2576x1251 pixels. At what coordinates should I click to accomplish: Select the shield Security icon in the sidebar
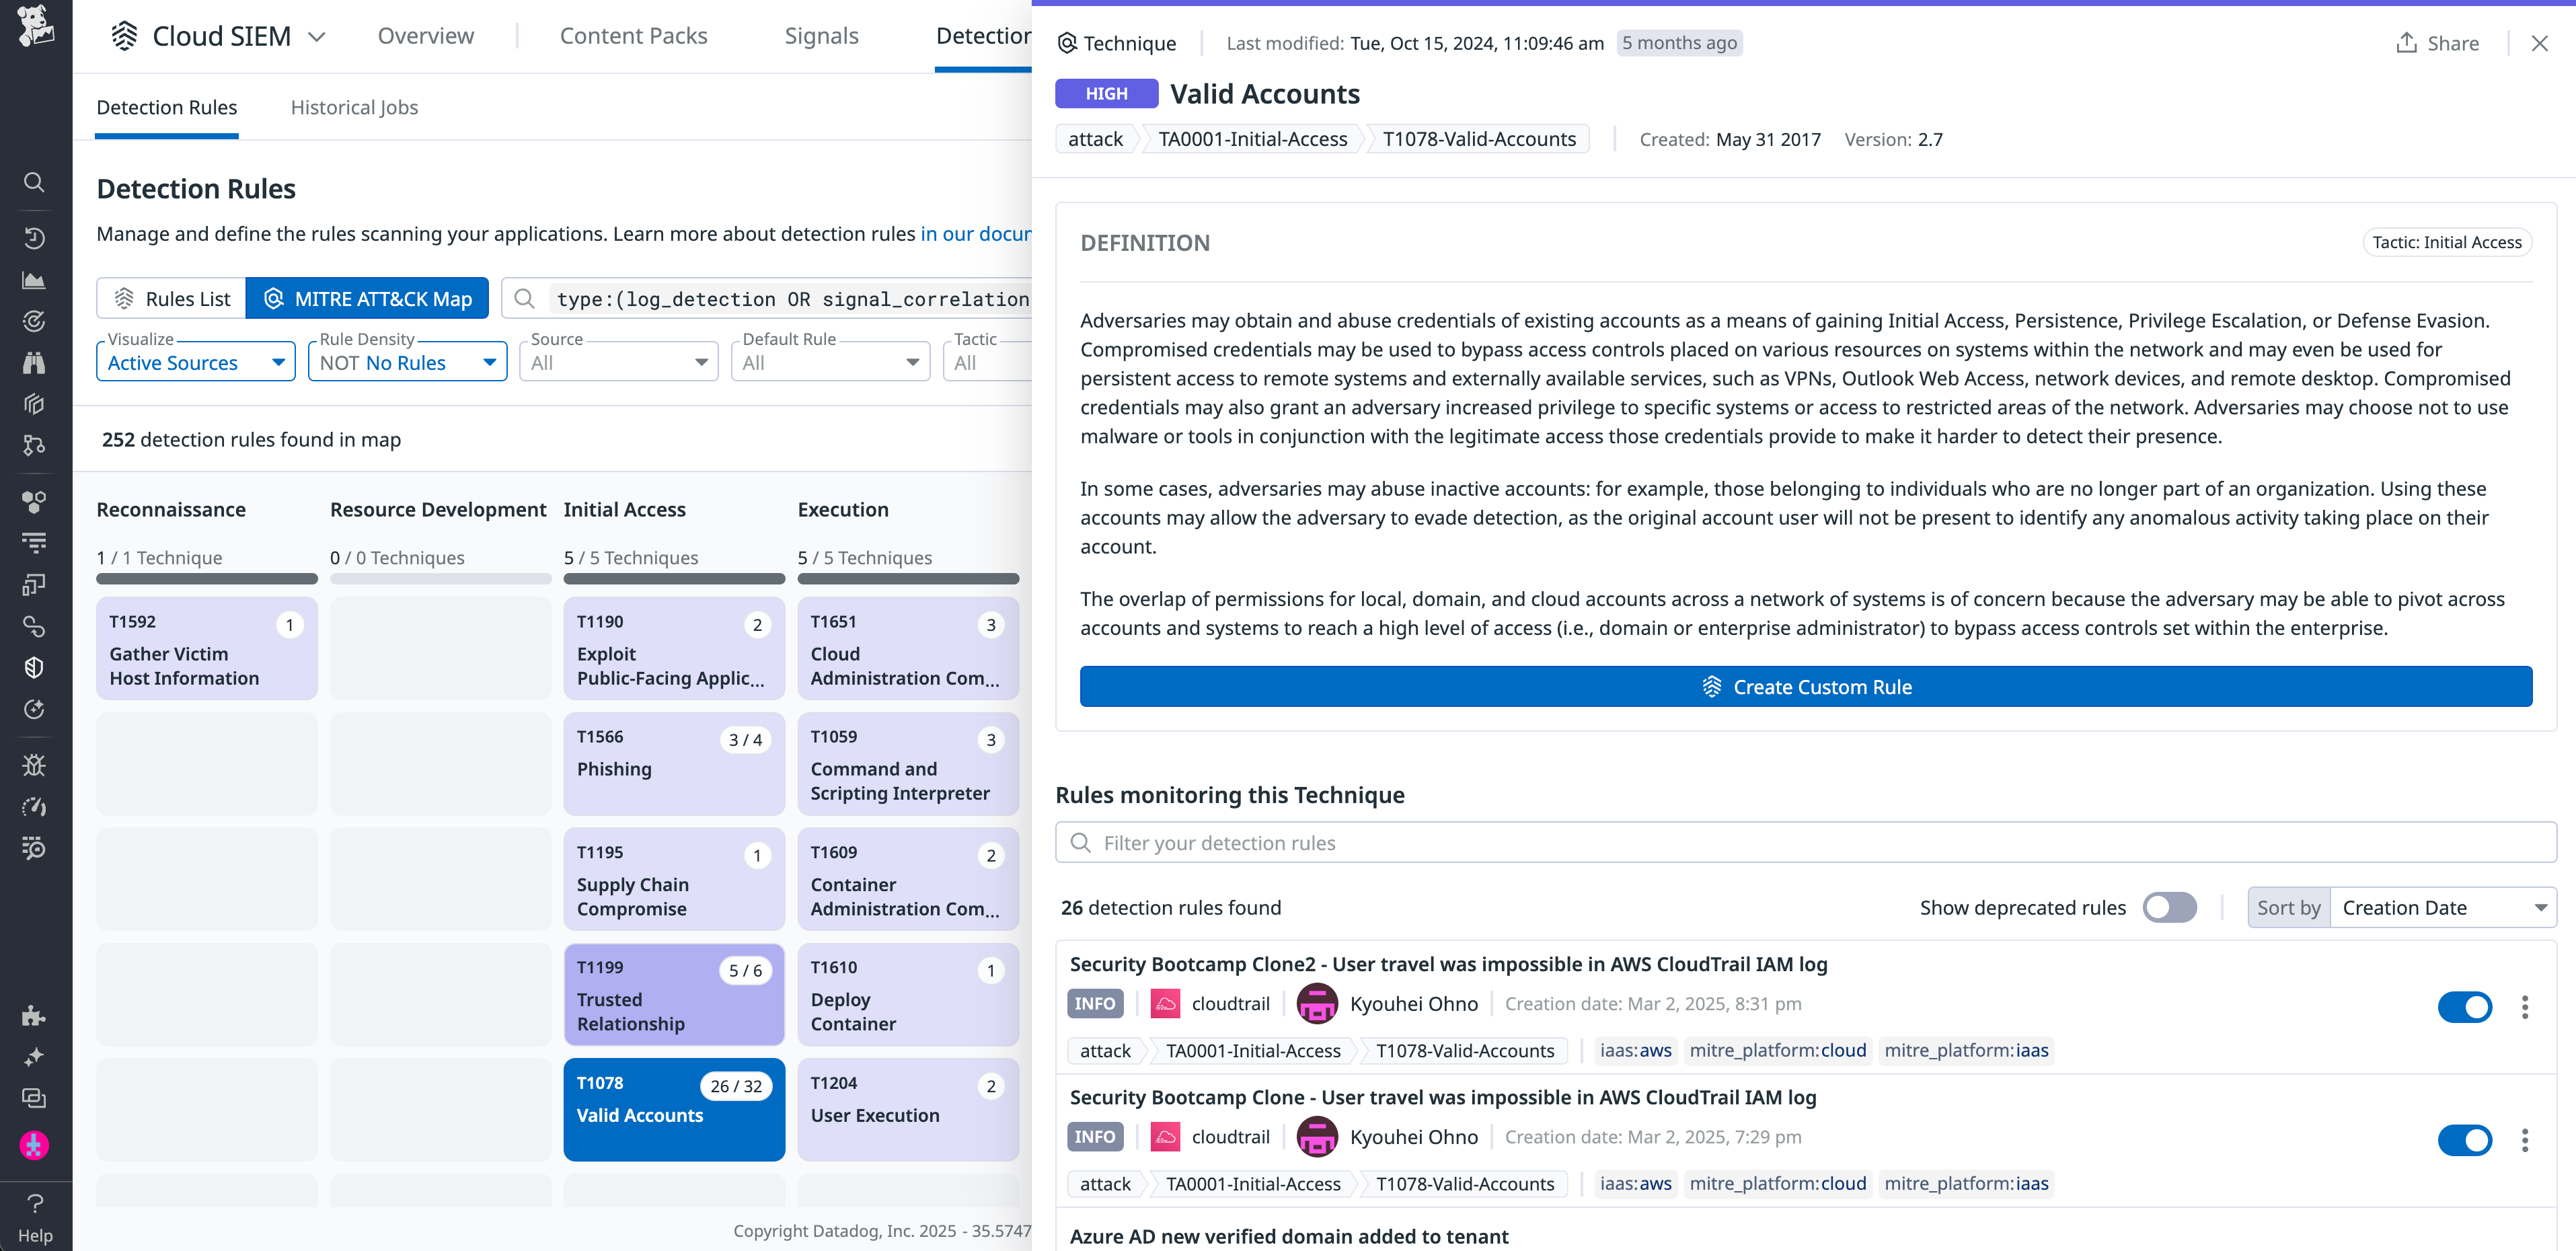(34, 667)
